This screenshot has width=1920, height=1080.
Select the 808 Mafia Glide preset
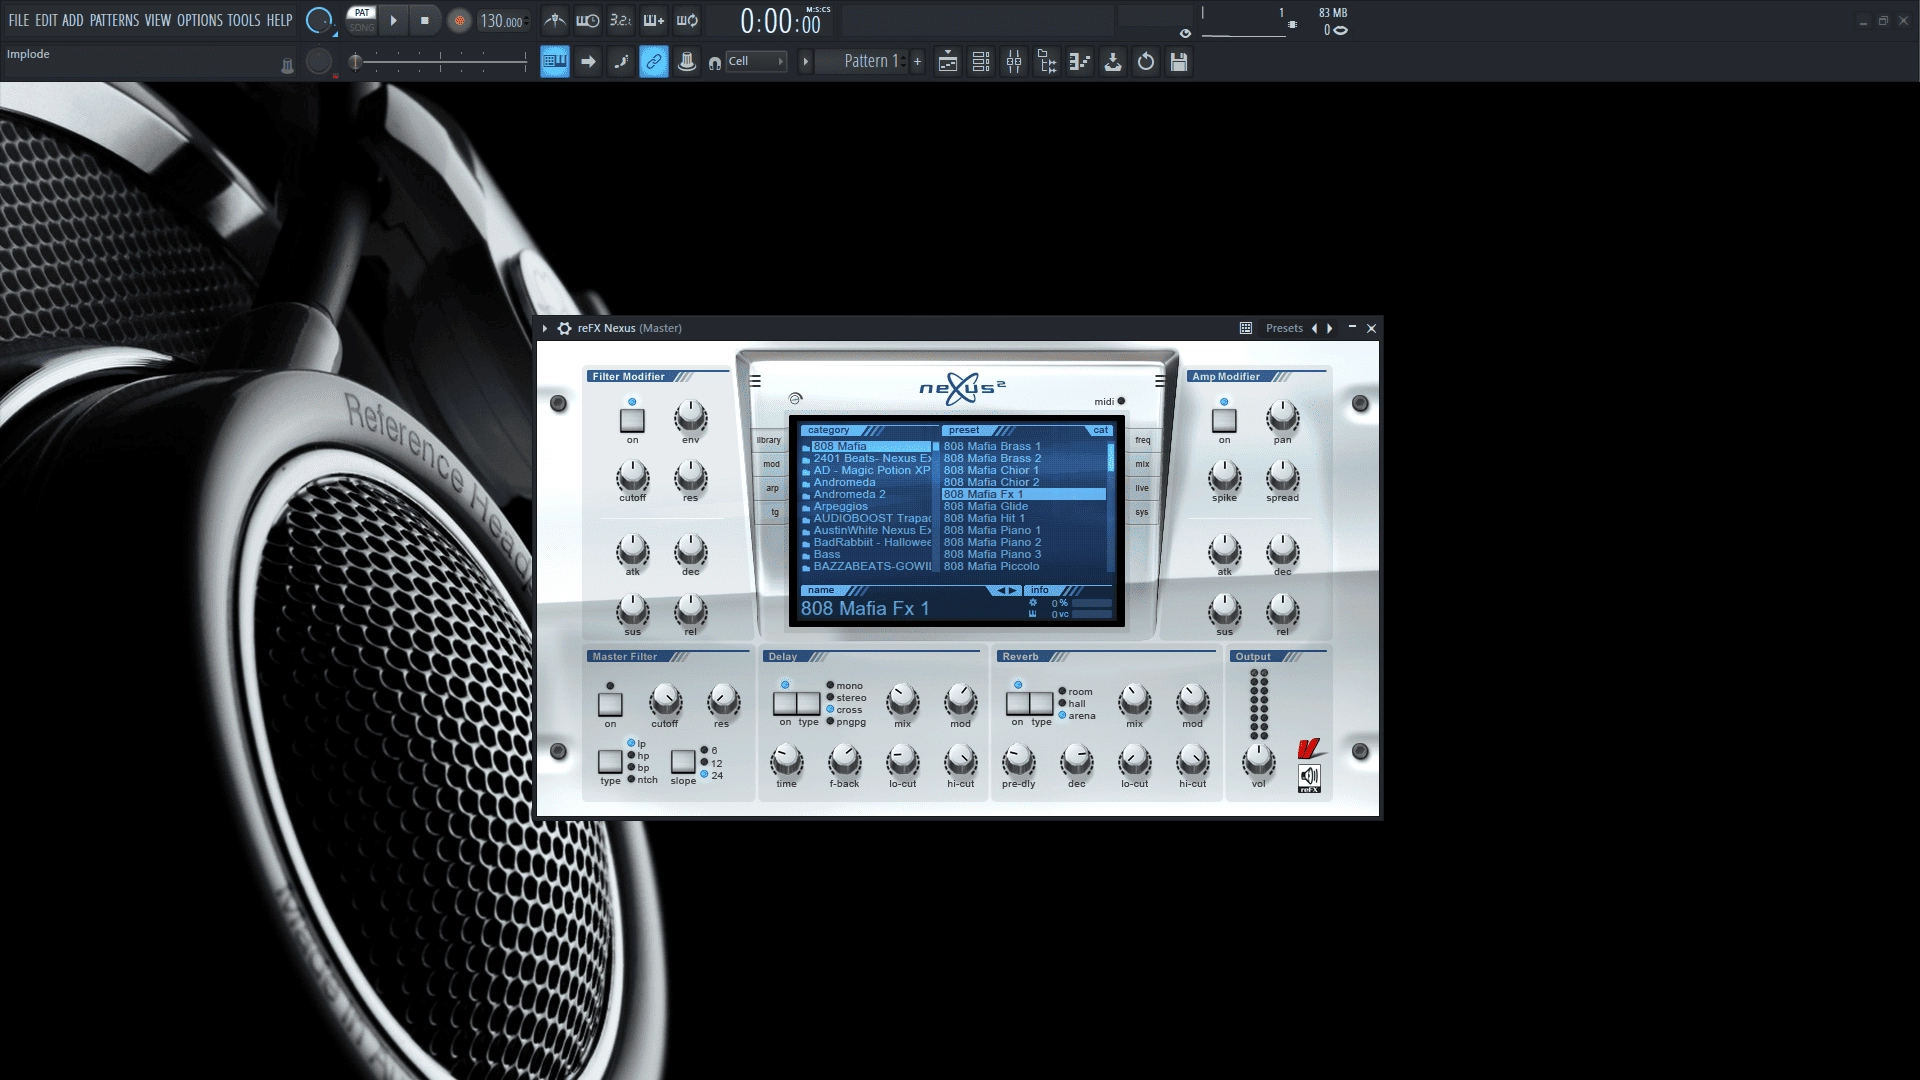(1024, 506)
